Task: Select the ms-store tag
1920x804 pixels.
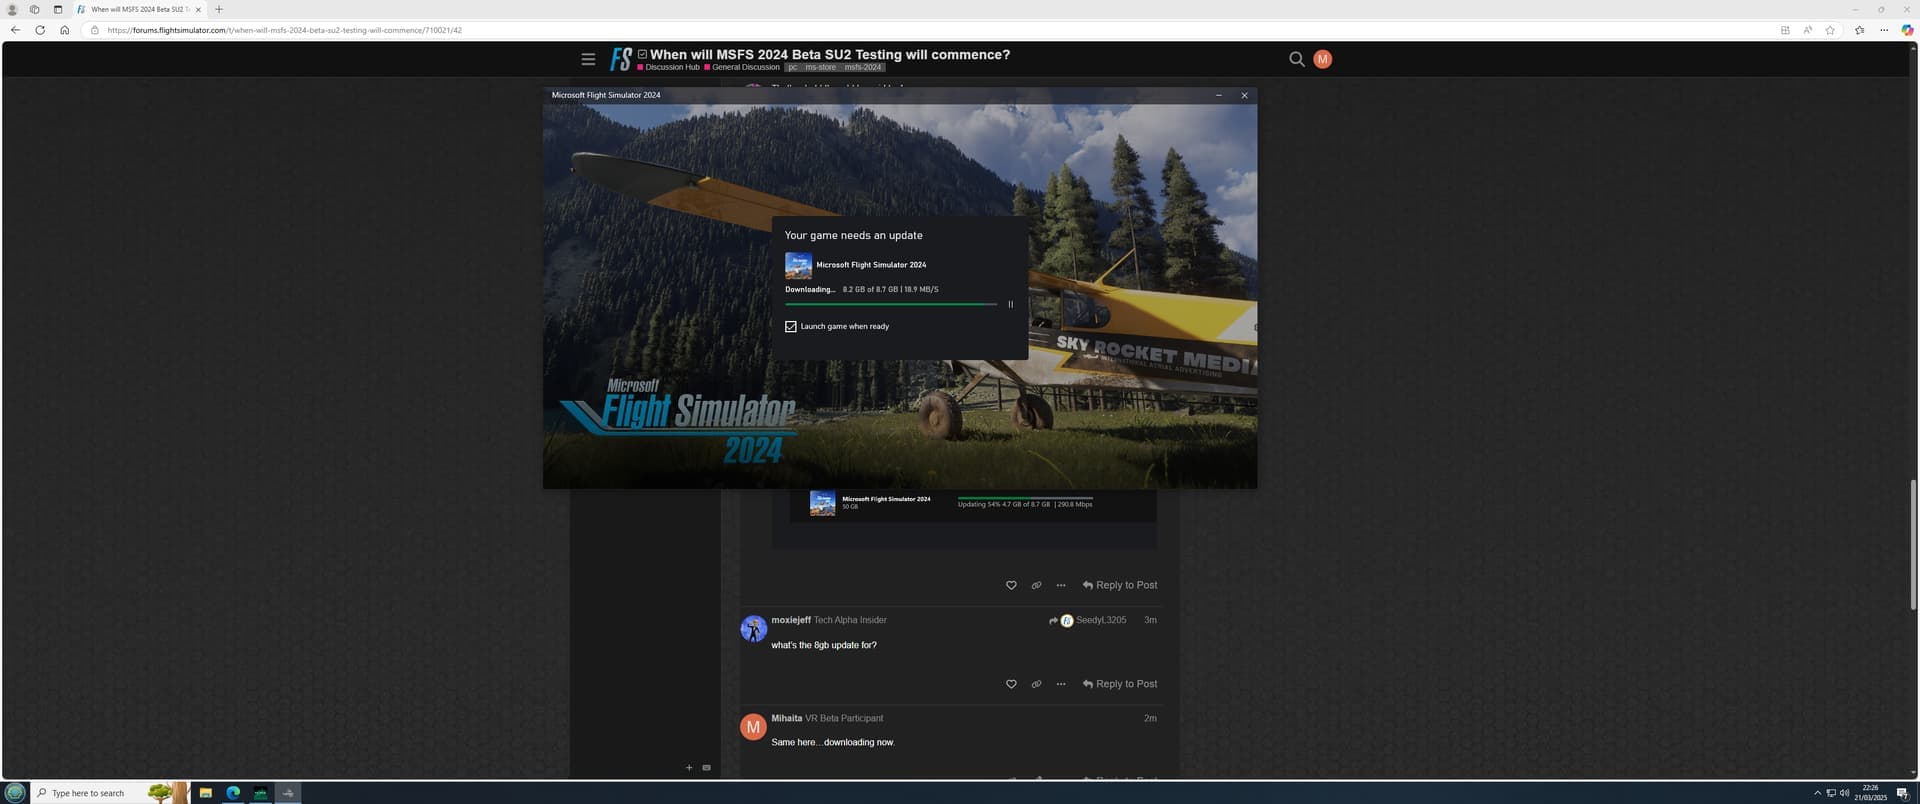Action: click(820, 67)
